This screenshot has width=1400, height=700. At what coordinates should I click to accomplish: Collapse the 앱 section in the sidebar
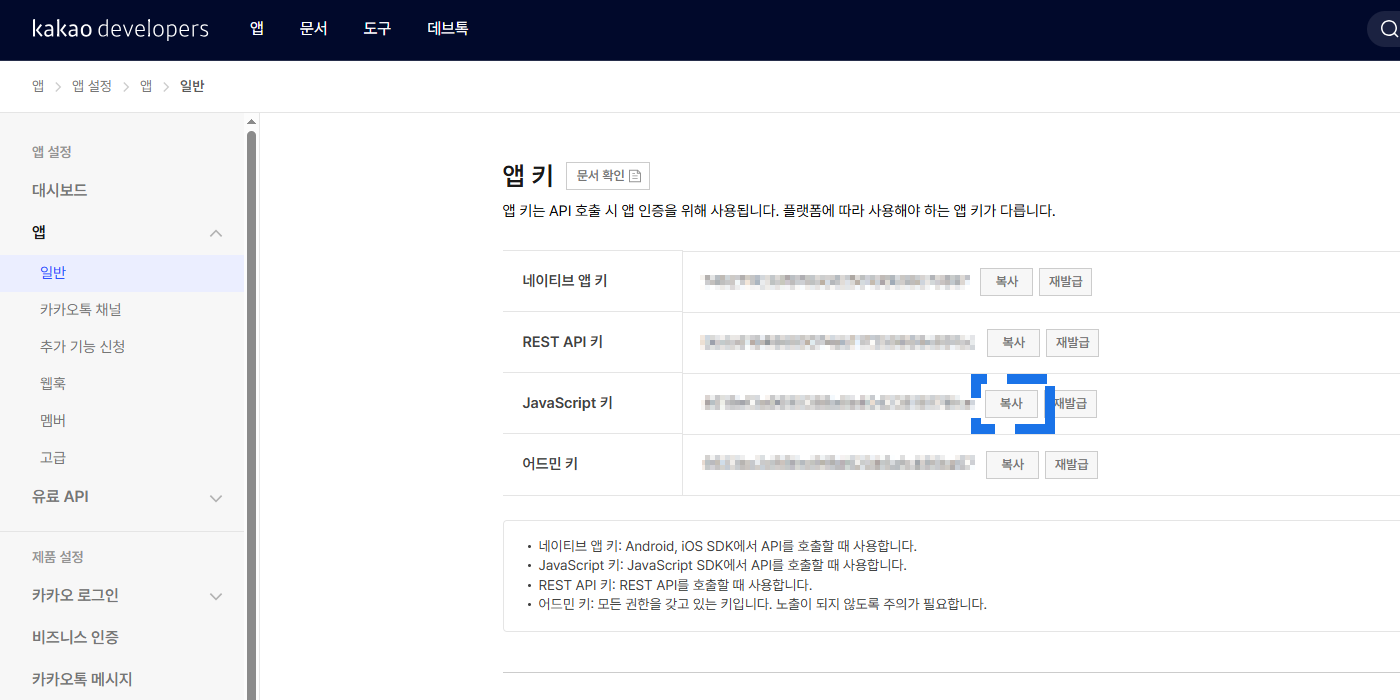pos(216,233)
